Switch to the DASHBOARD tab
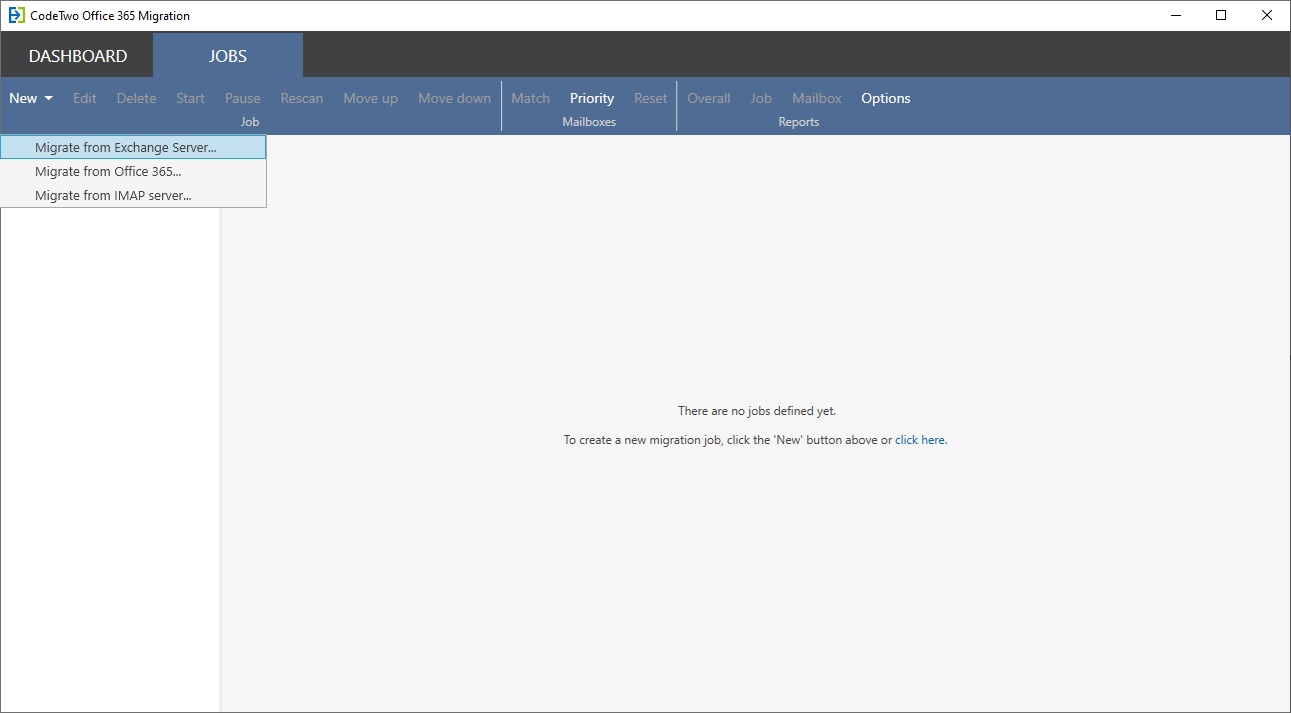 (x=78, y=56)
